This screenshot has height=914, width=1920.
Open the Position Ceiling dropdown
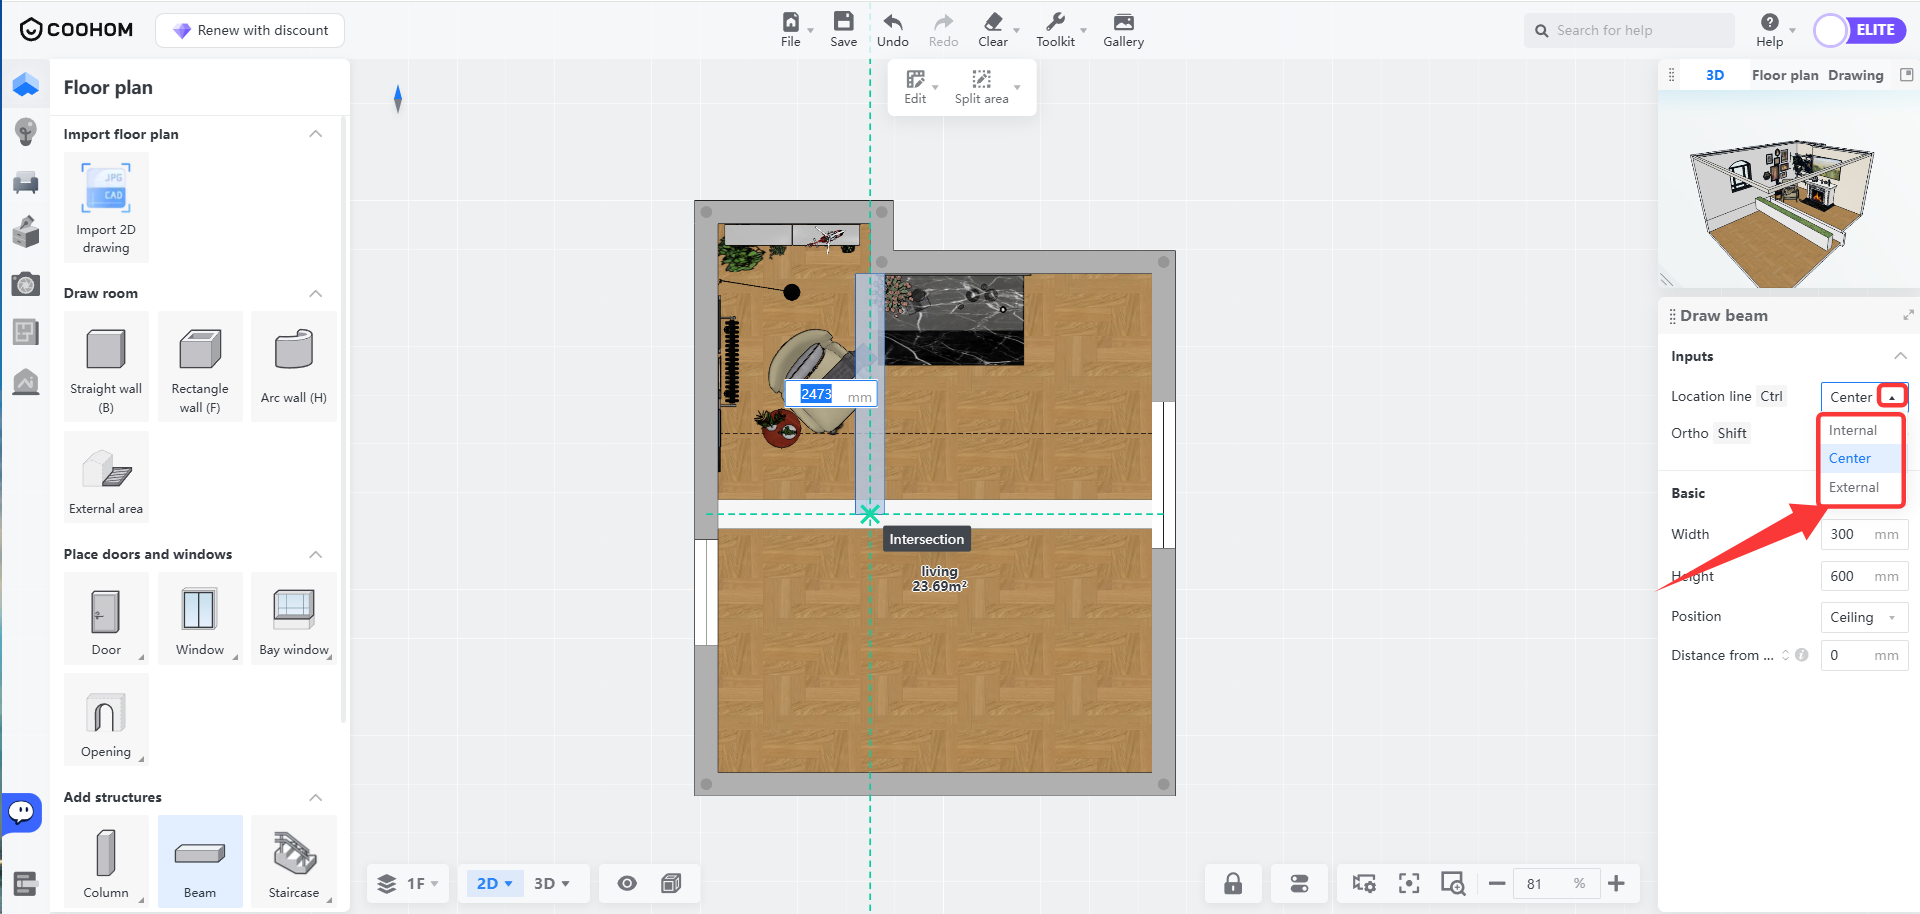[1863, 617]
